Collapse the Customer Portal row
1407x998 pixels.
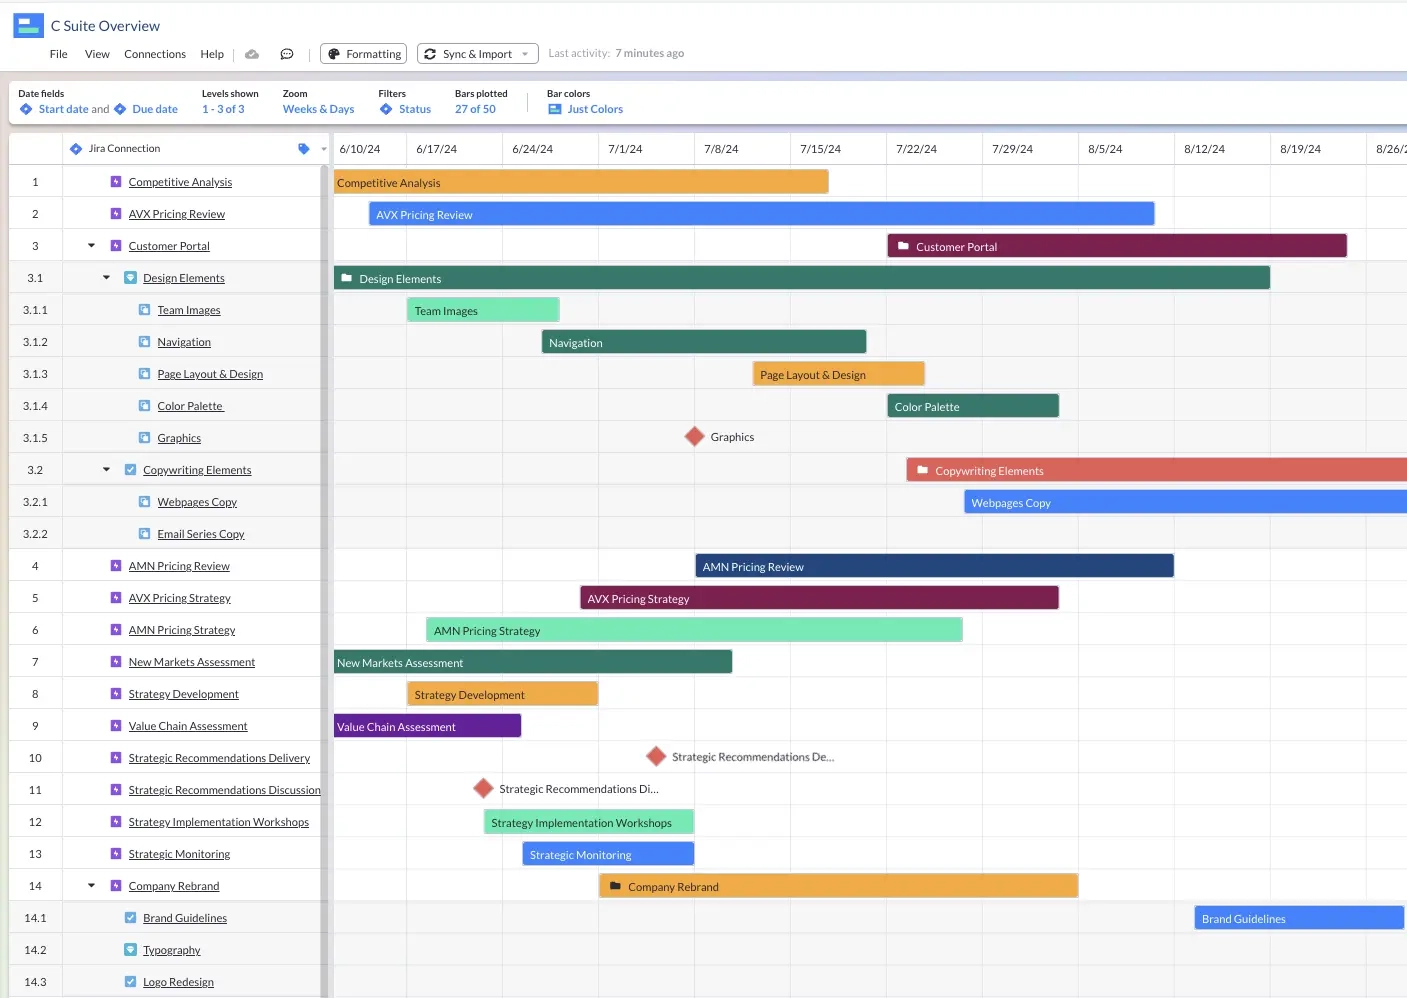coord(90,245)
